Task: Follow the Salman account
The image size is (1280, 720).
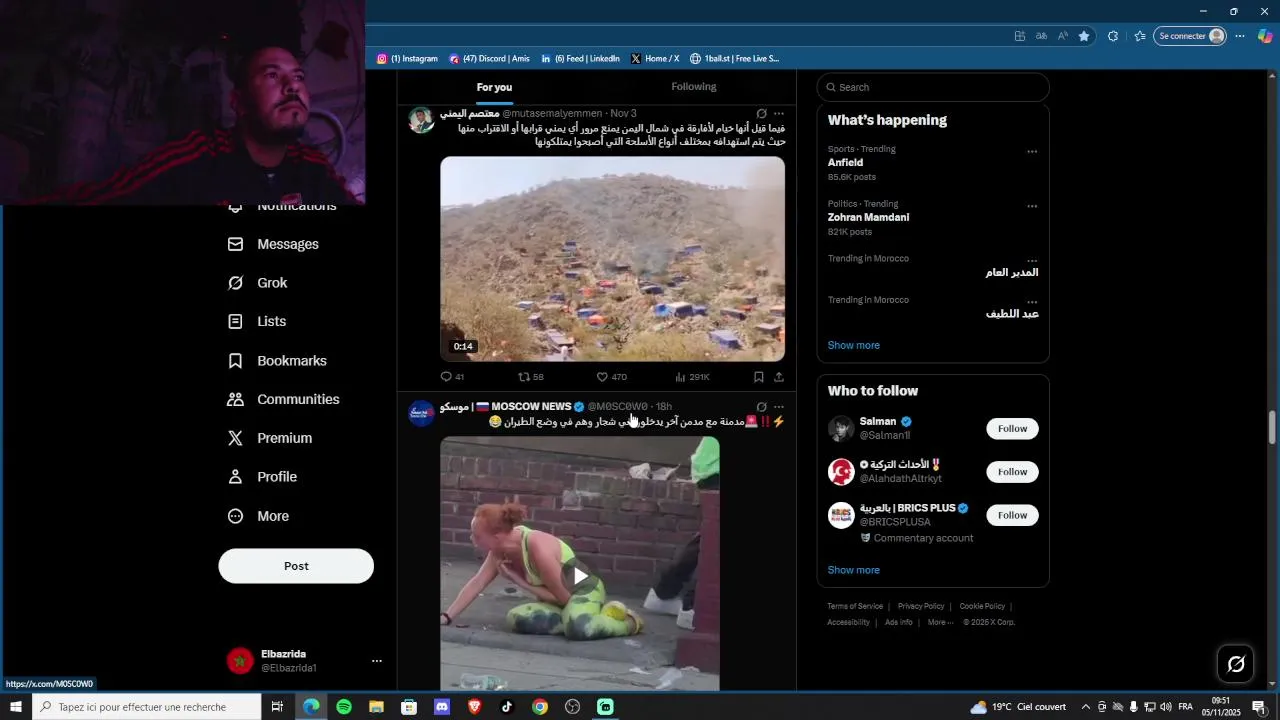Action: 1012,429
